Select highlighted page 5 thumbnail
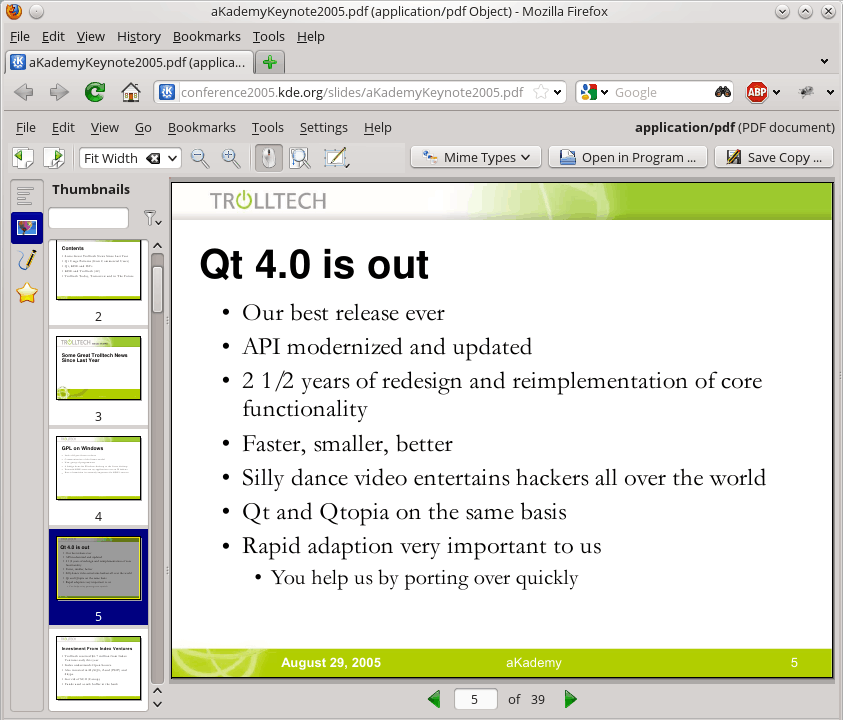Viewport: 843px width, 720px height. [98, 577]
